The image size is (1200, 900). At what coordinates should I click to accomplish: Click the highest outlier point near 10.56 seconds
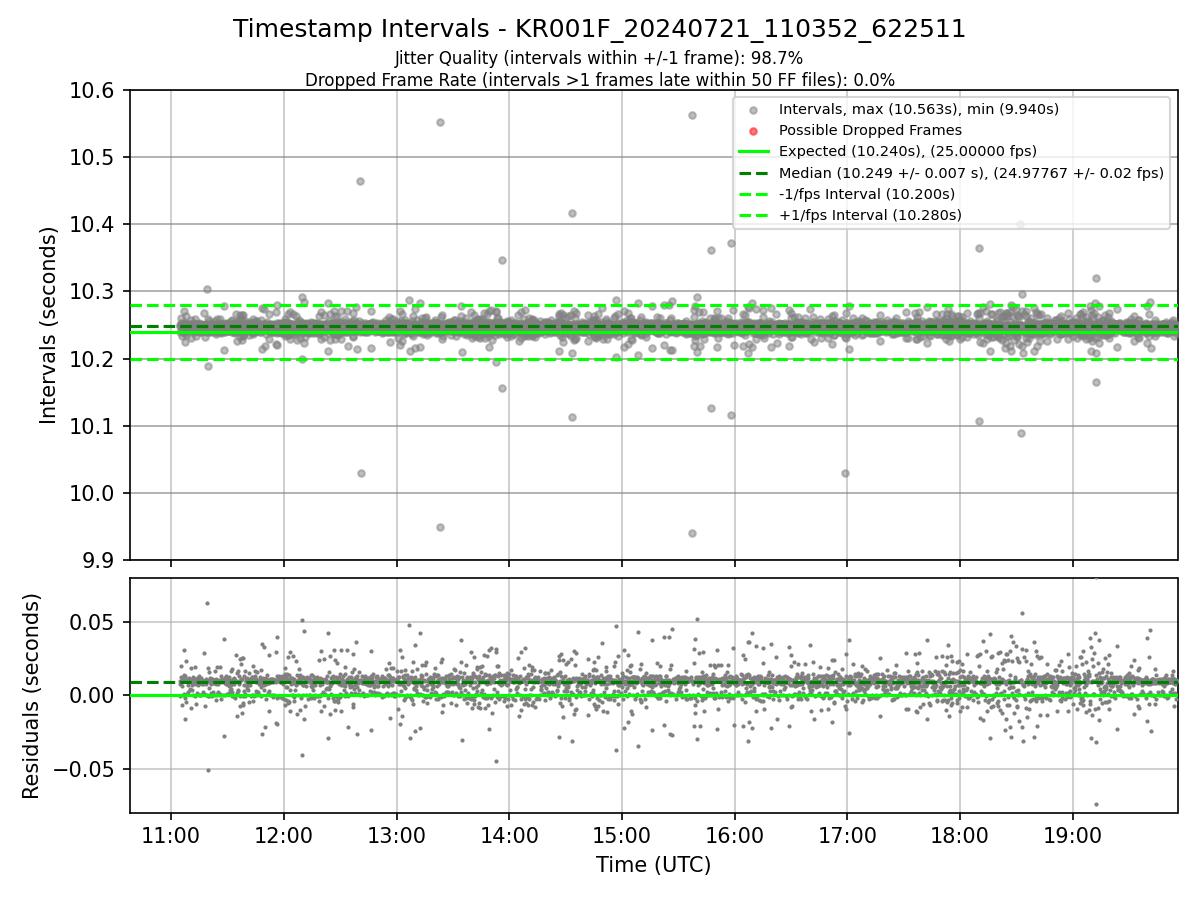(692, 115)
